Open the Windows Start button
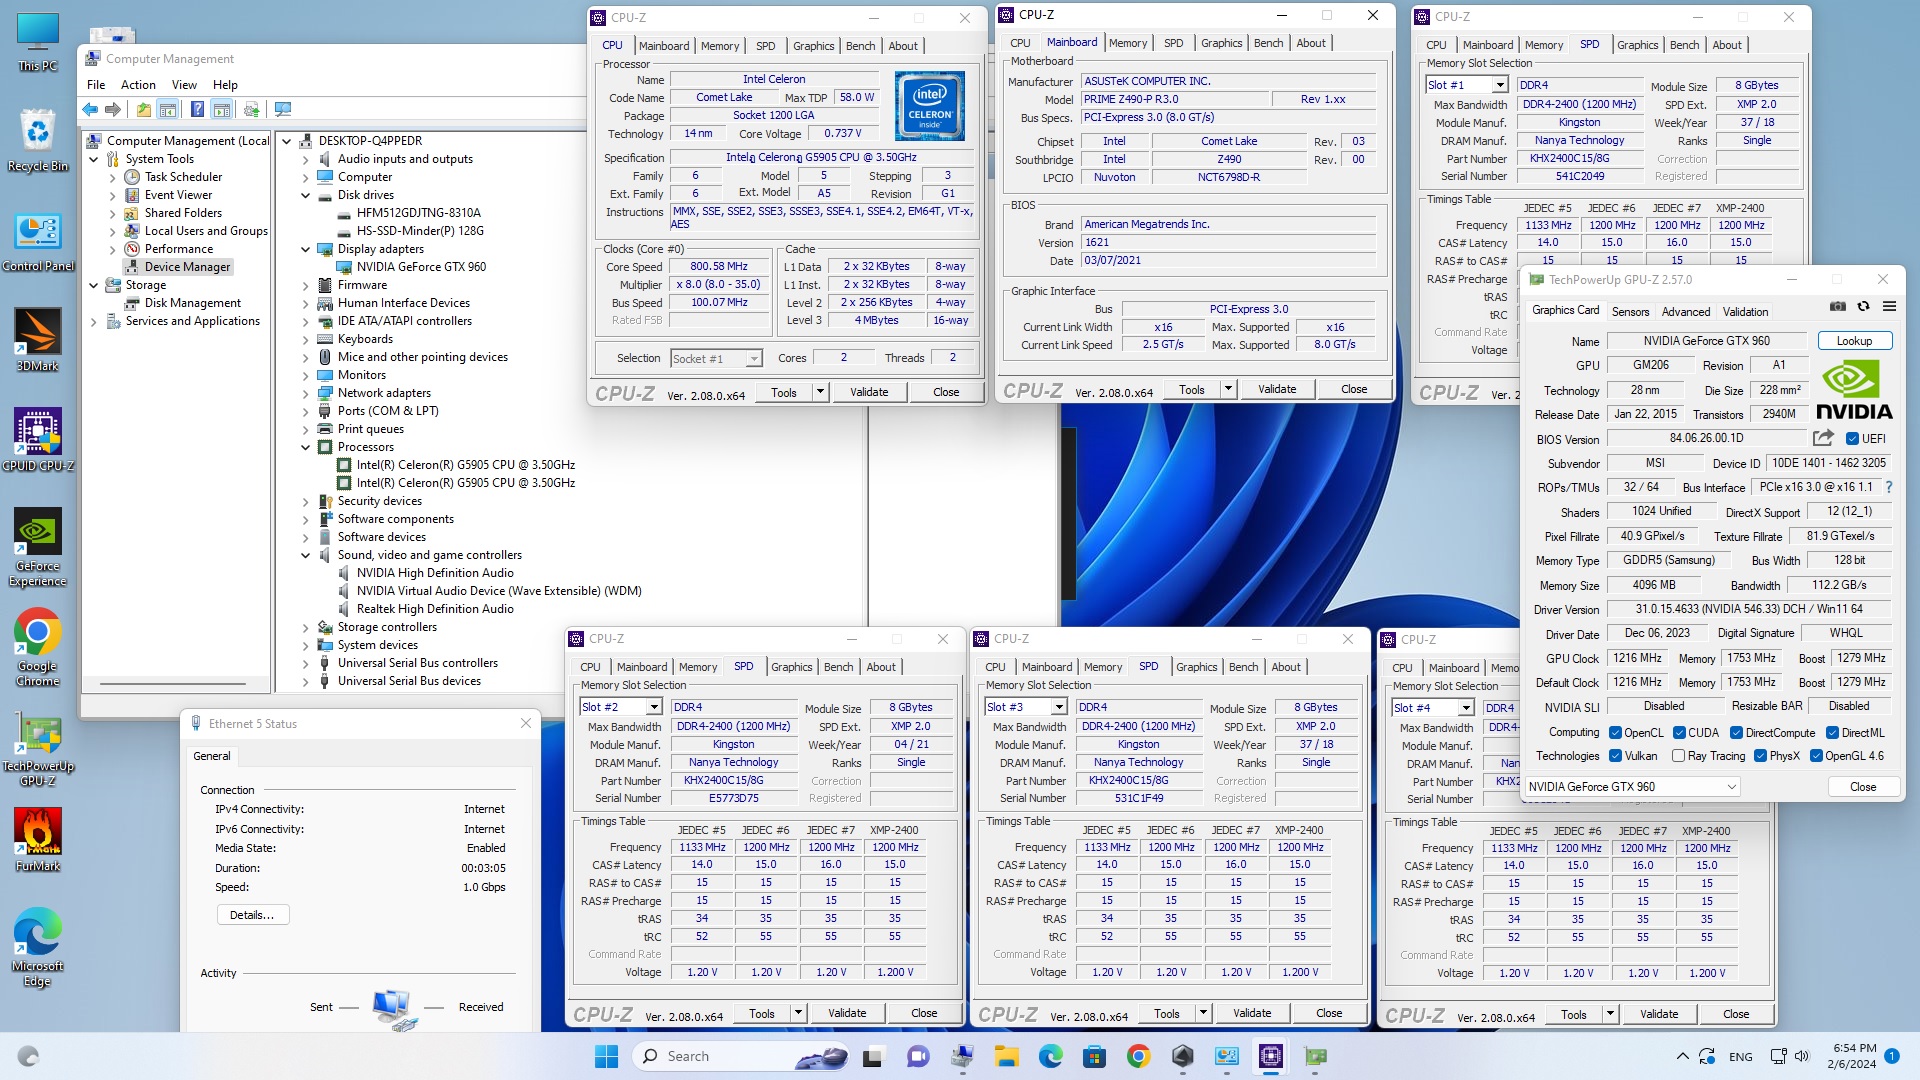The image size is (1920, 1080). [606, 1056]
